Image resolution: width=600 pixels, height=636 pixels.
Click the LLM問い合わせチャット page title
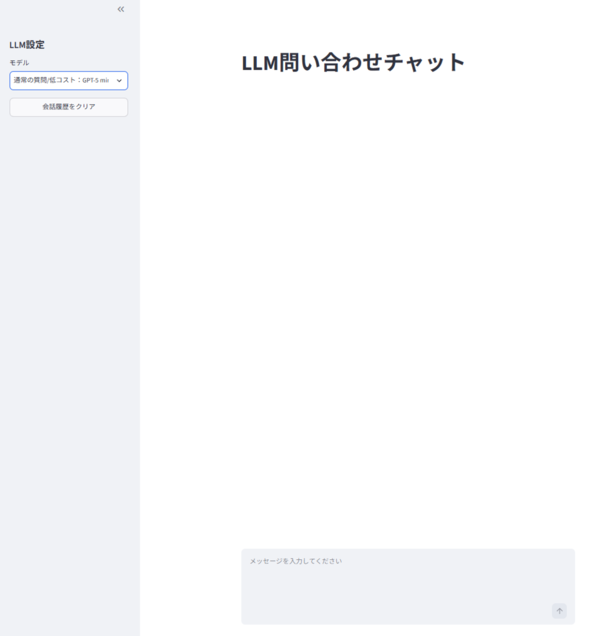point(353,63)
